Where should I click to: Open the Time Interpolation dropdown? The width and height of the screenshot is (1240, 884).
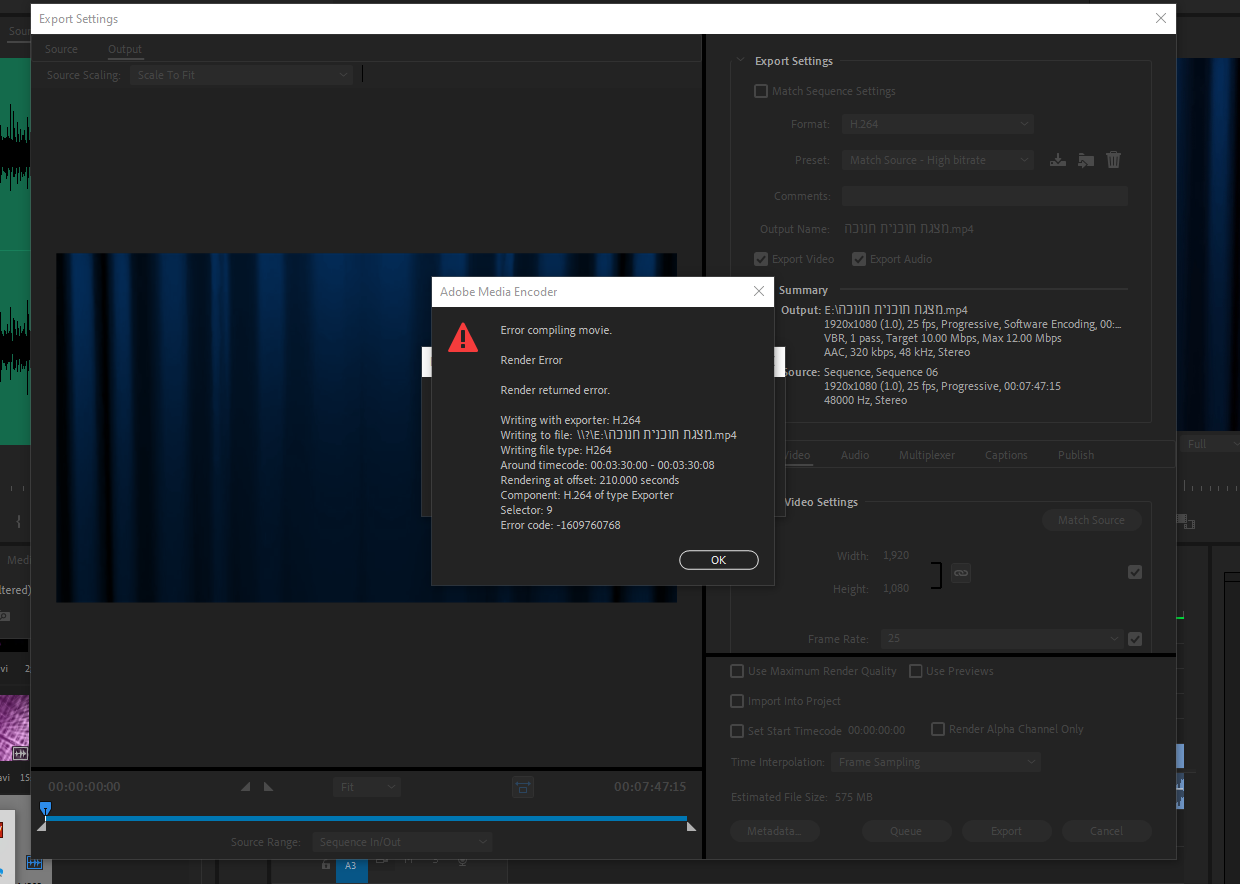click(935, 762)
